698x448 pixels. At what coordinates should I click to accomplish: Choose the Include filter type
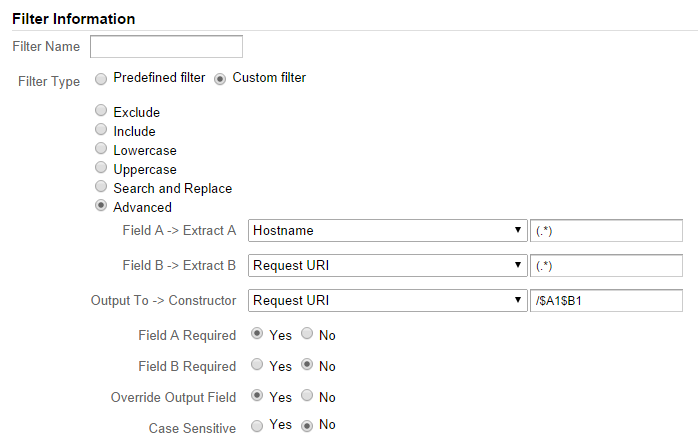tap(100, 131)
